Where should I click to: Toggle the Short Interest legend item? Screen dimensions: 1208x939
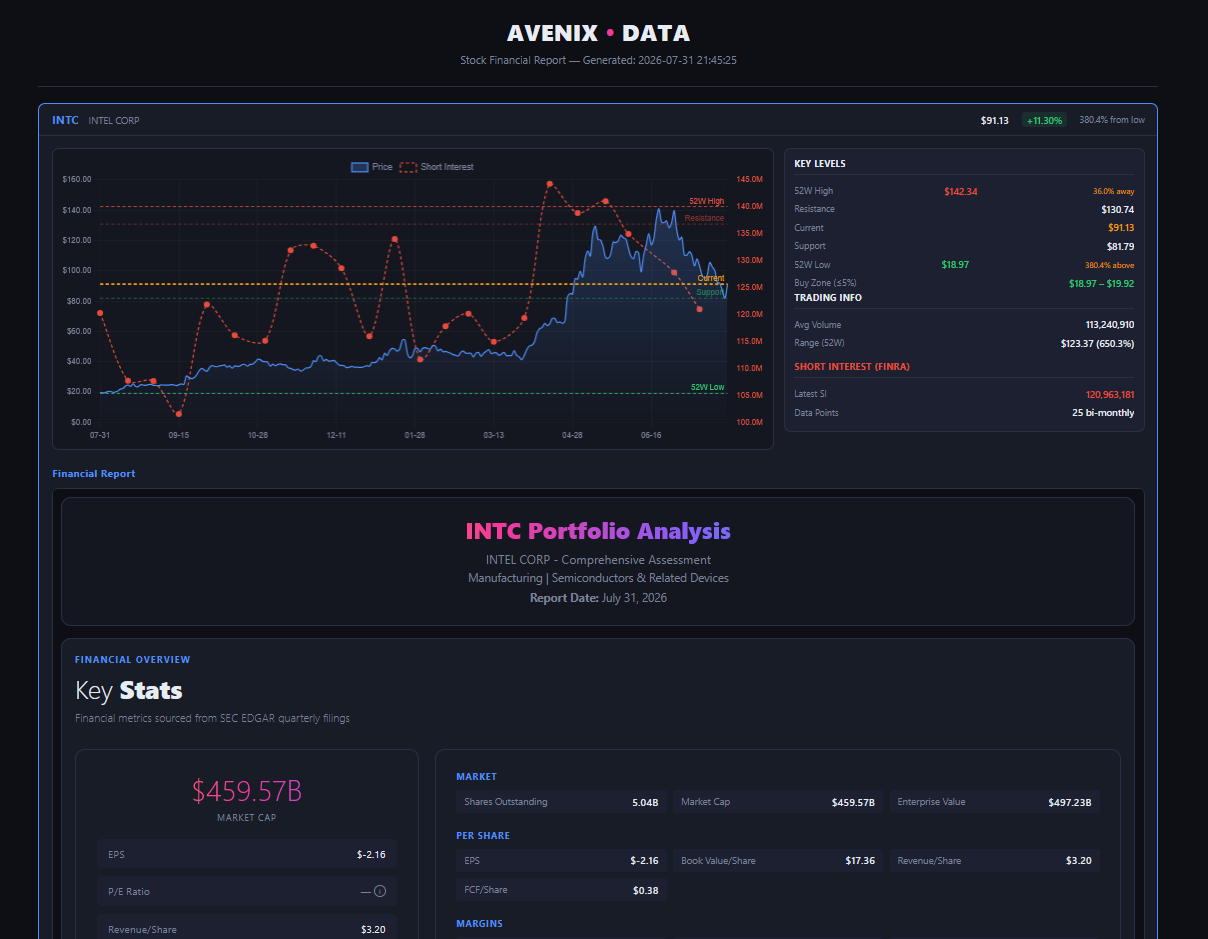click(437, 167)
